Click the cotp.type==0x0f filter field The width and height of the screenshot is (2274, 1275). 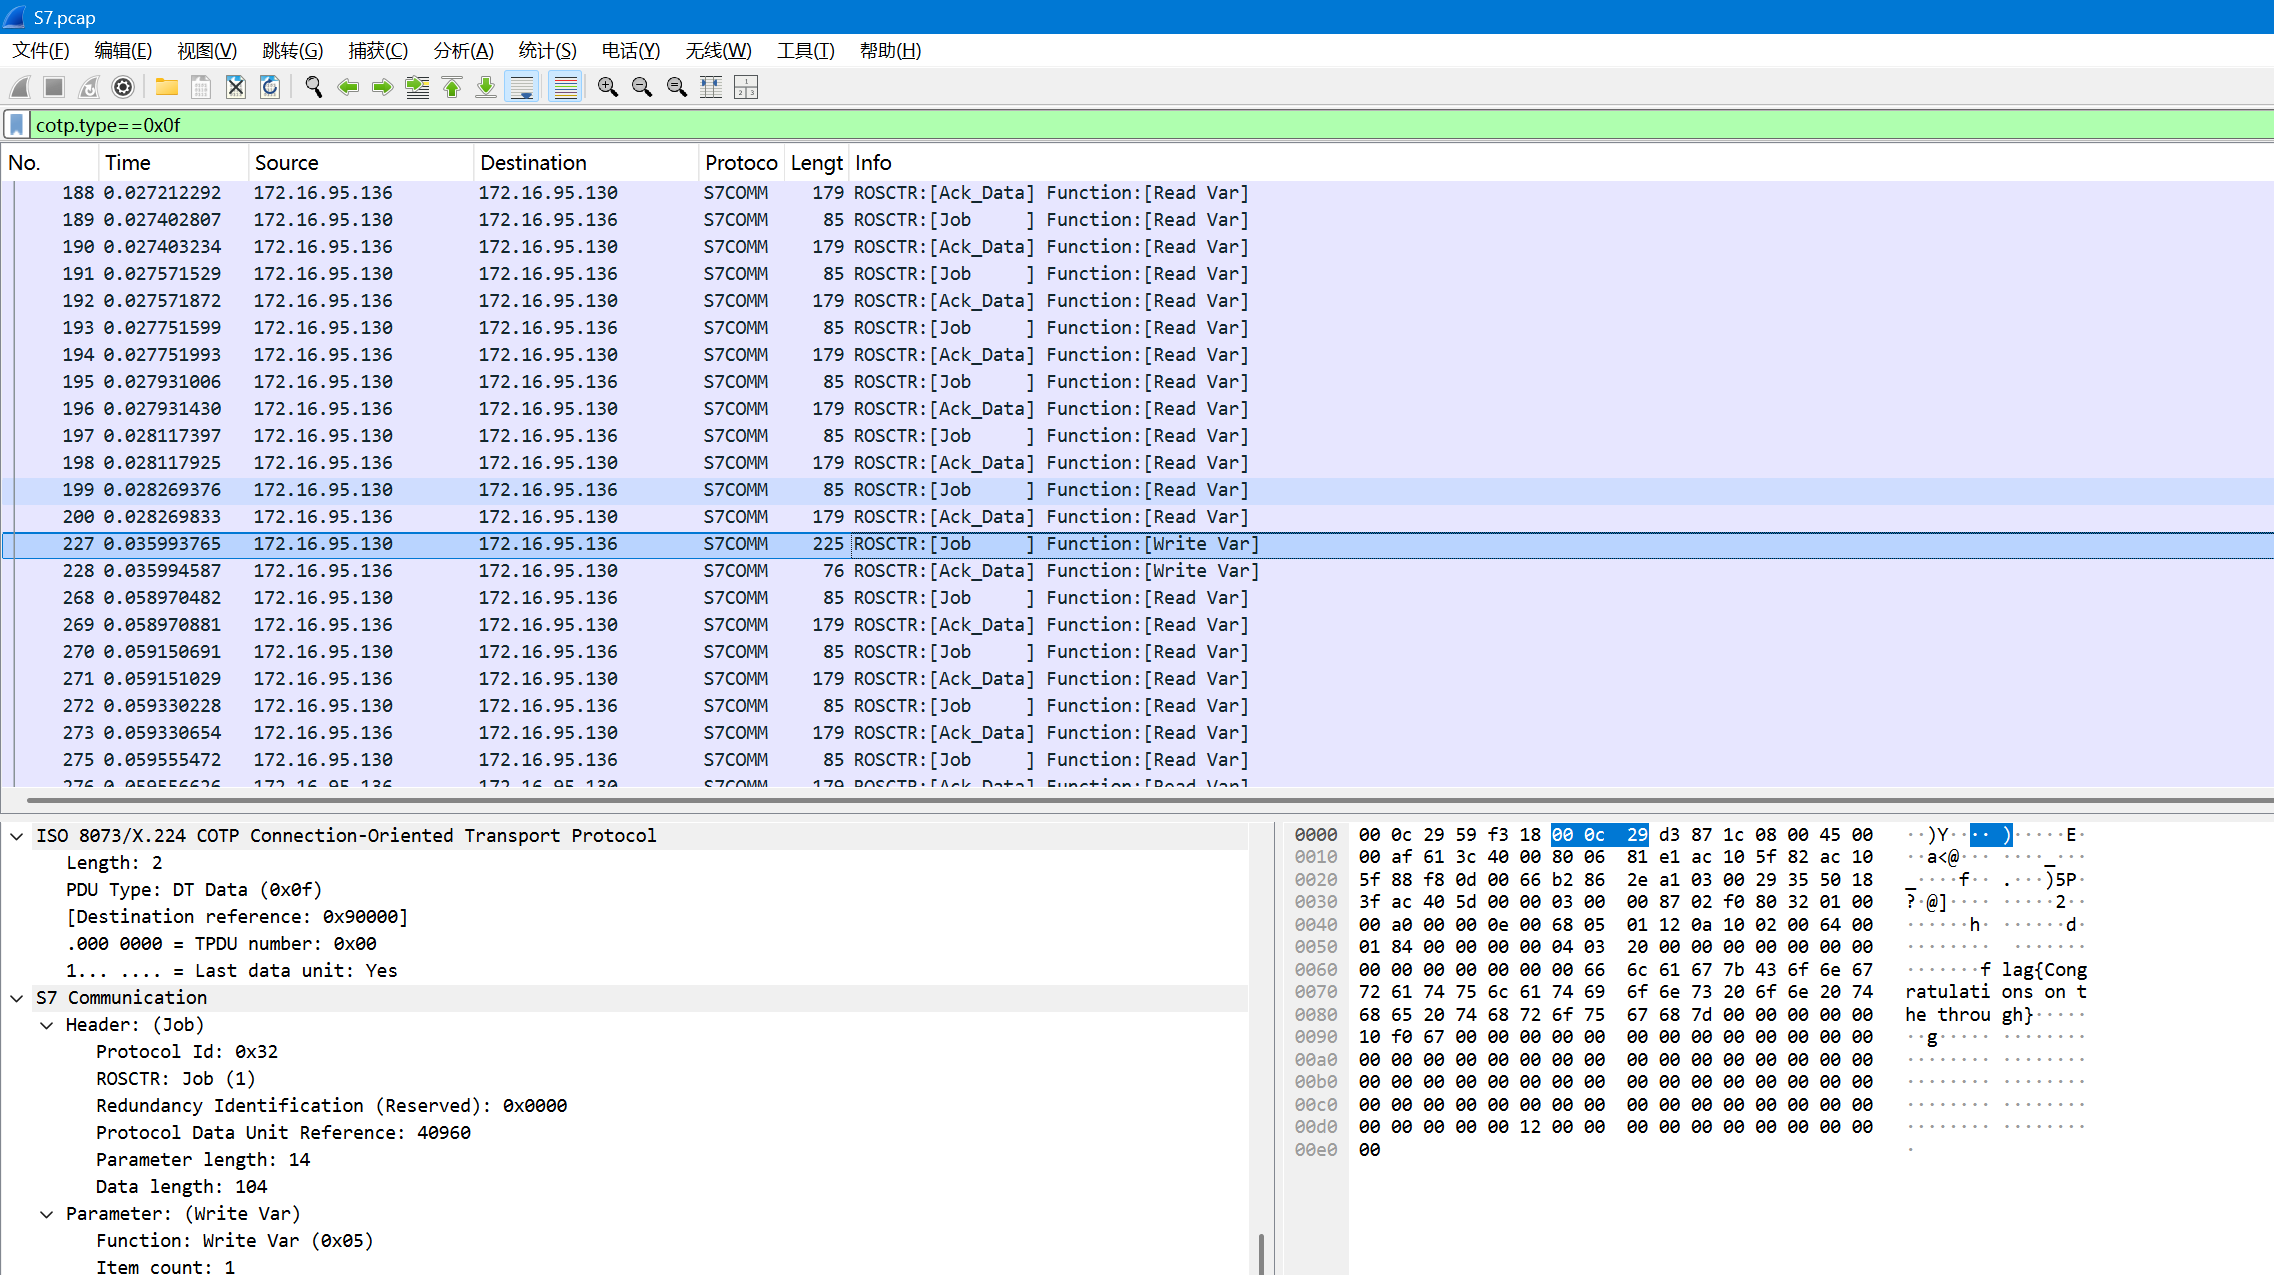click(1100, 125)
